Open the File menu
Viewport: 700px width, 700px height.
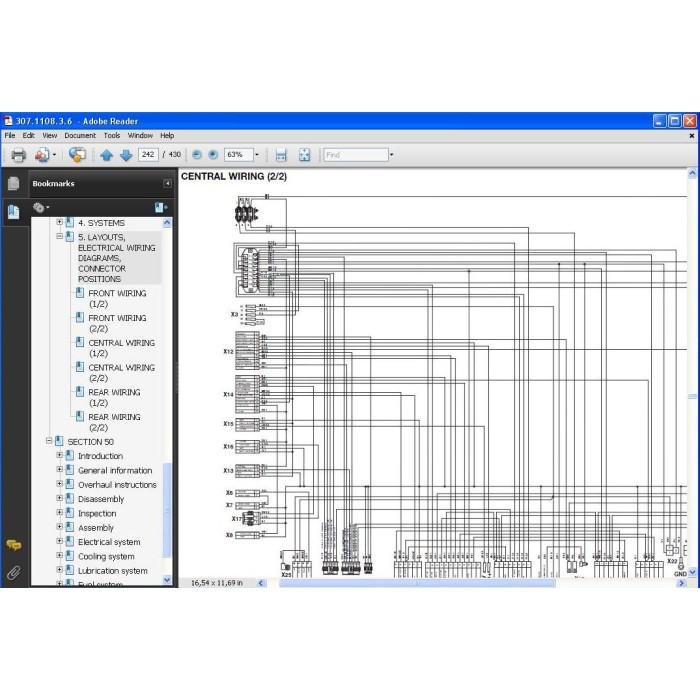[10, 135]
